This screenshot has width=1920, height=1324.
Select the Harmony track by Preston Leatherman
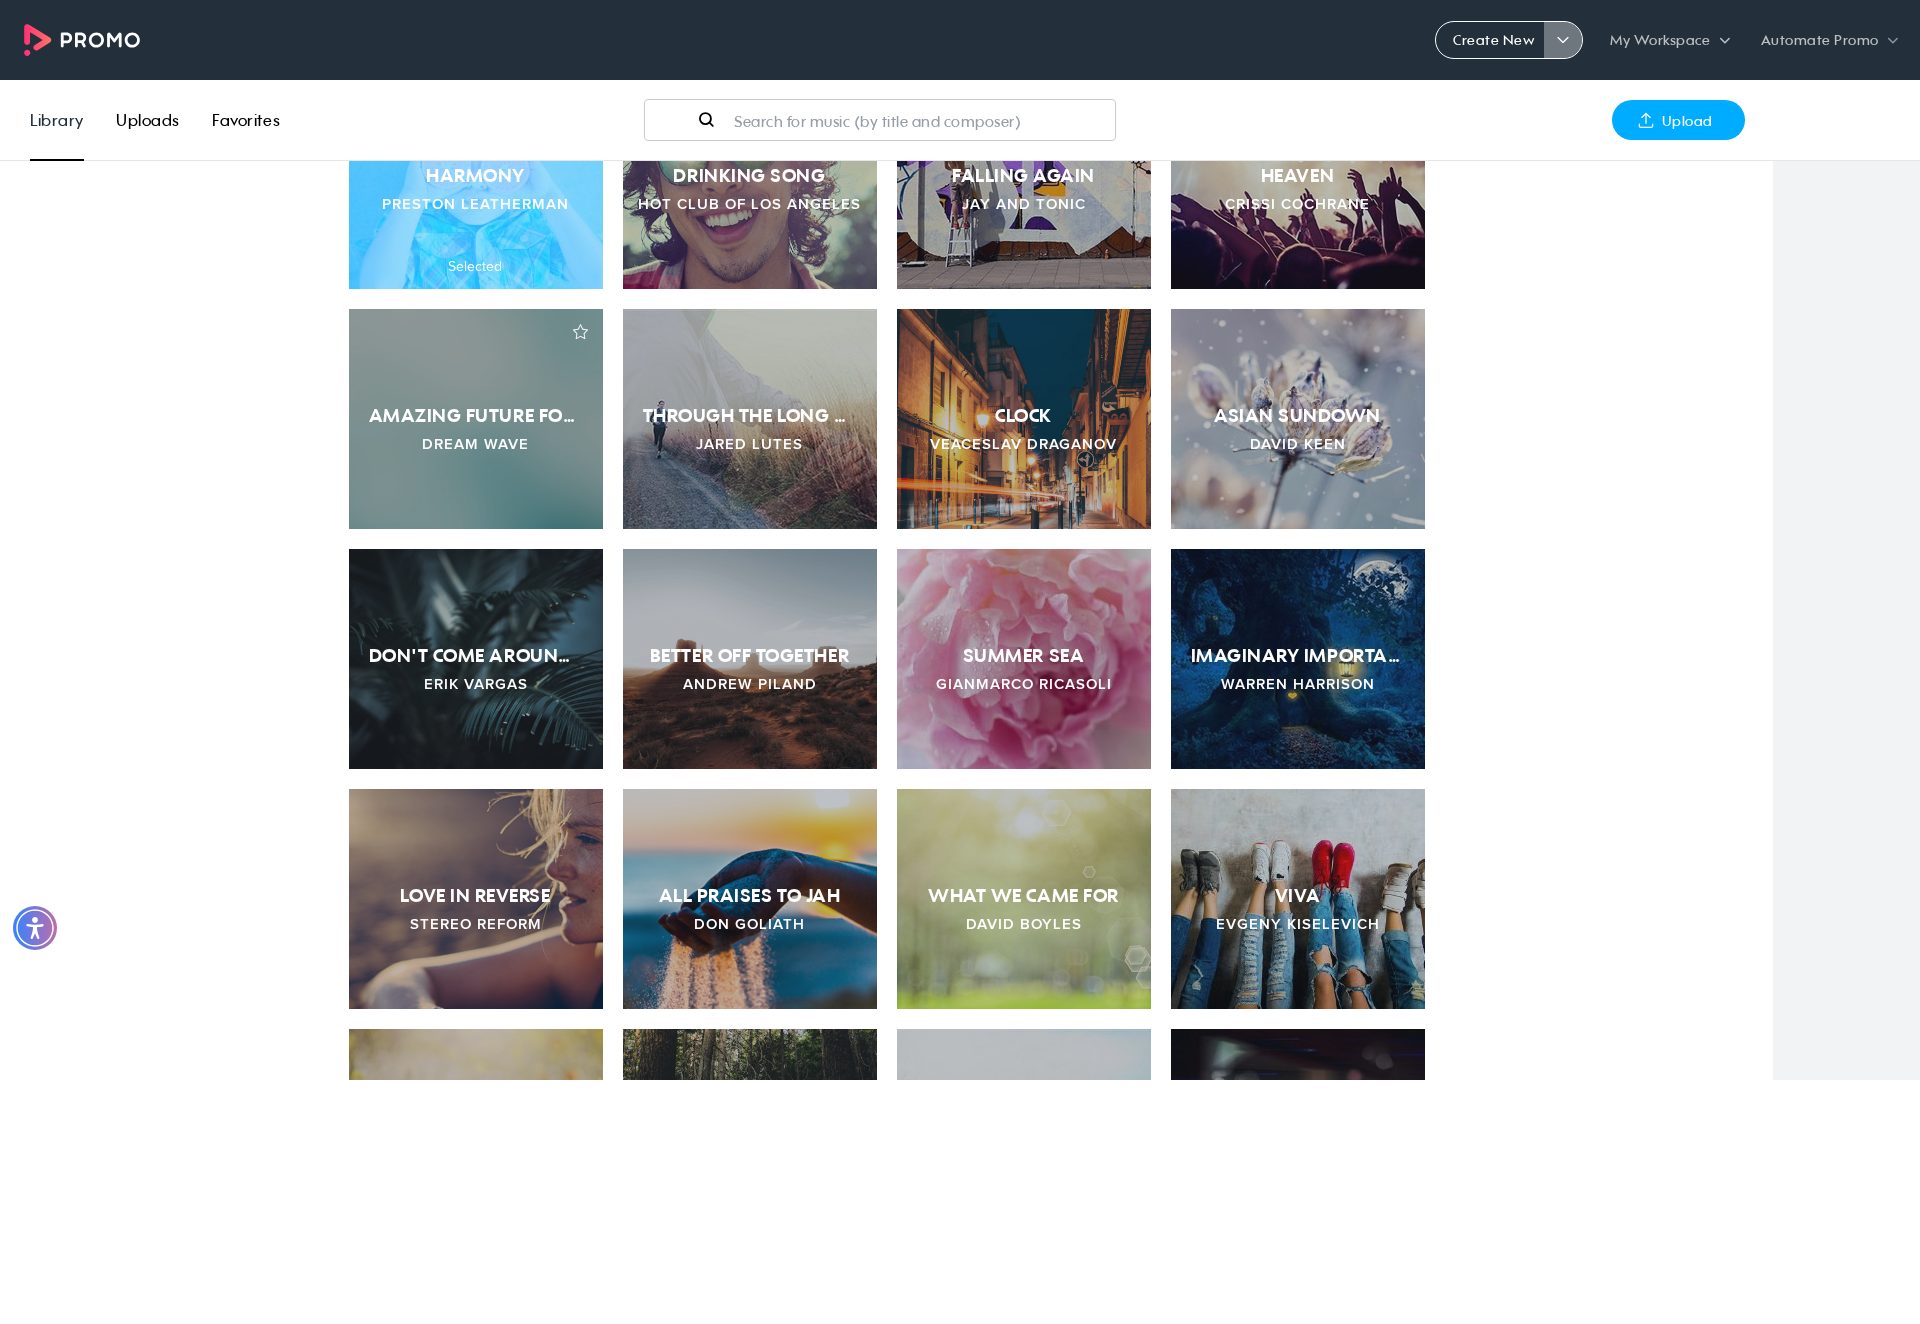pyautogui.click(x=476, y=225)
